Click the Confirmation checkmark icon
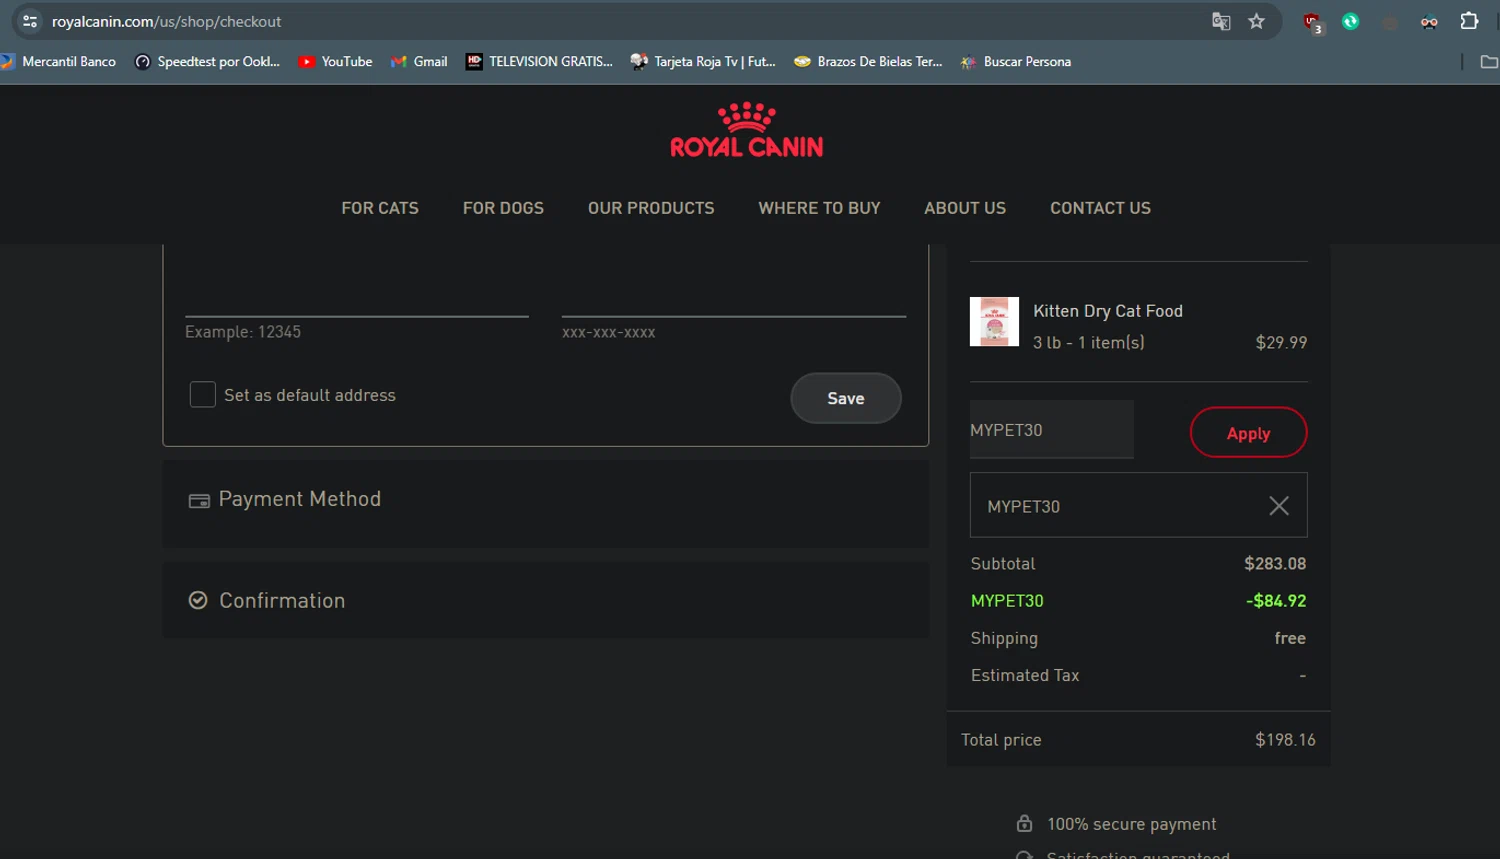 (x=198, y=600)
